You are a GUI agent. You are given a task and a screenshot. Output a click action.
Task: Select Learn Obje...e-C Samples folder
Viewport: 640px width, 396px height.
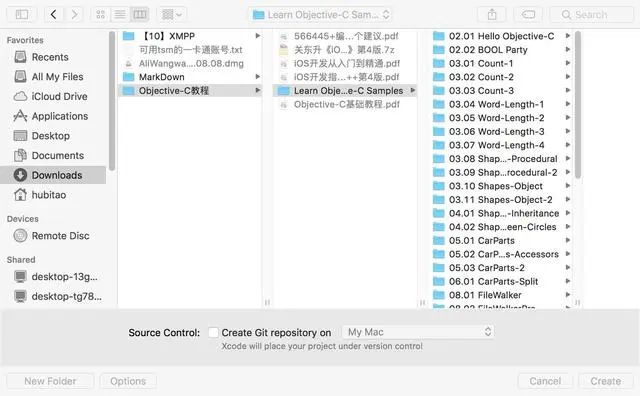tap(345, 90)
